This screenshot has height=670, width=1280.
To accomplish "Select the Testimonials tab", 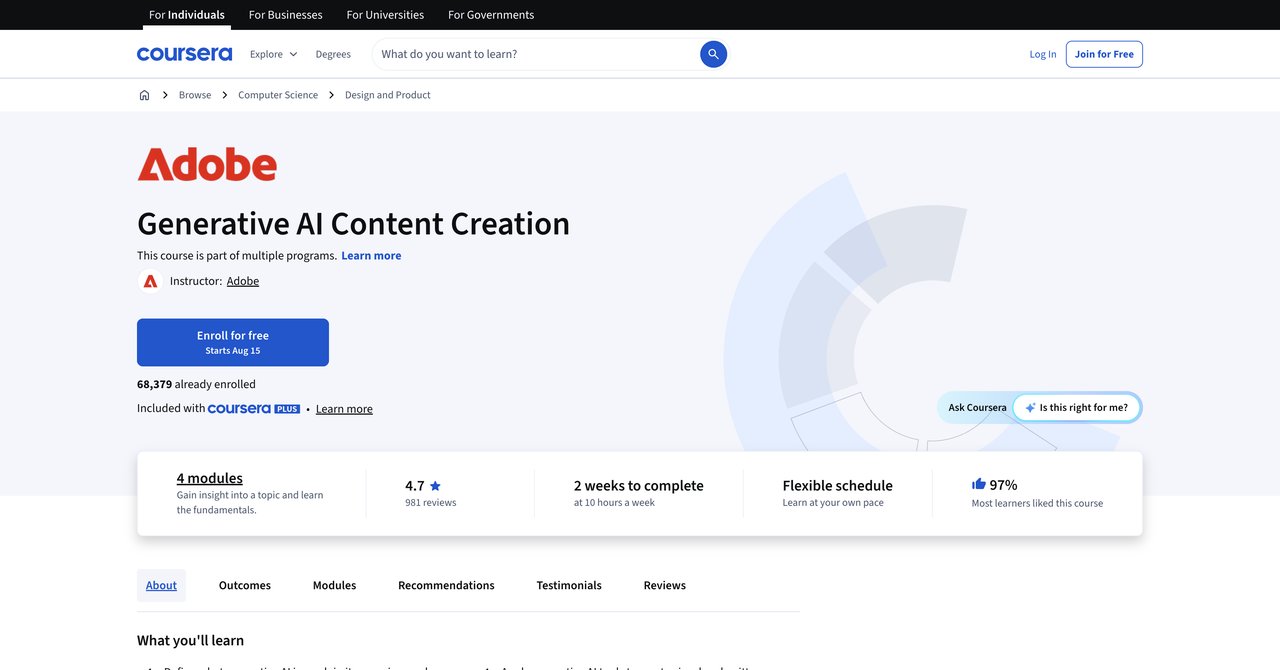I will (x=569, y=585).
